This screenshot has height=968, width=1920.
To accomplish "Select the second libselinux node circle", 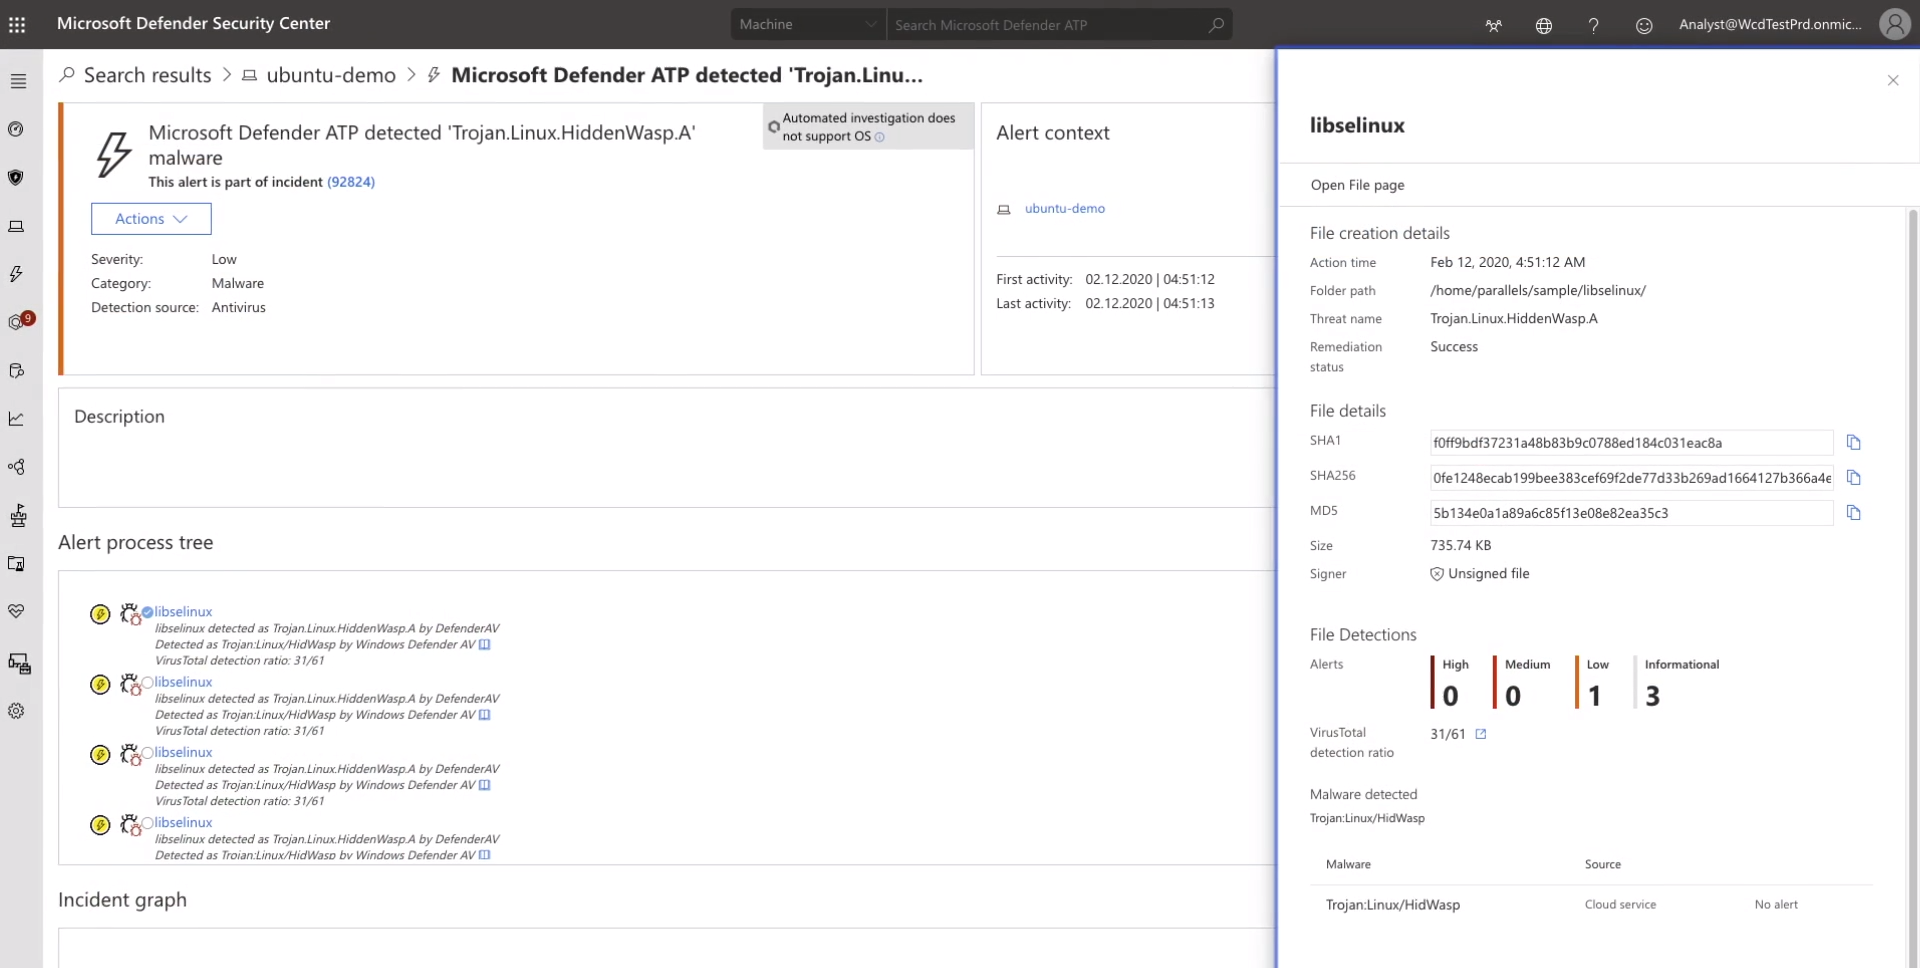I will point(147,683).
